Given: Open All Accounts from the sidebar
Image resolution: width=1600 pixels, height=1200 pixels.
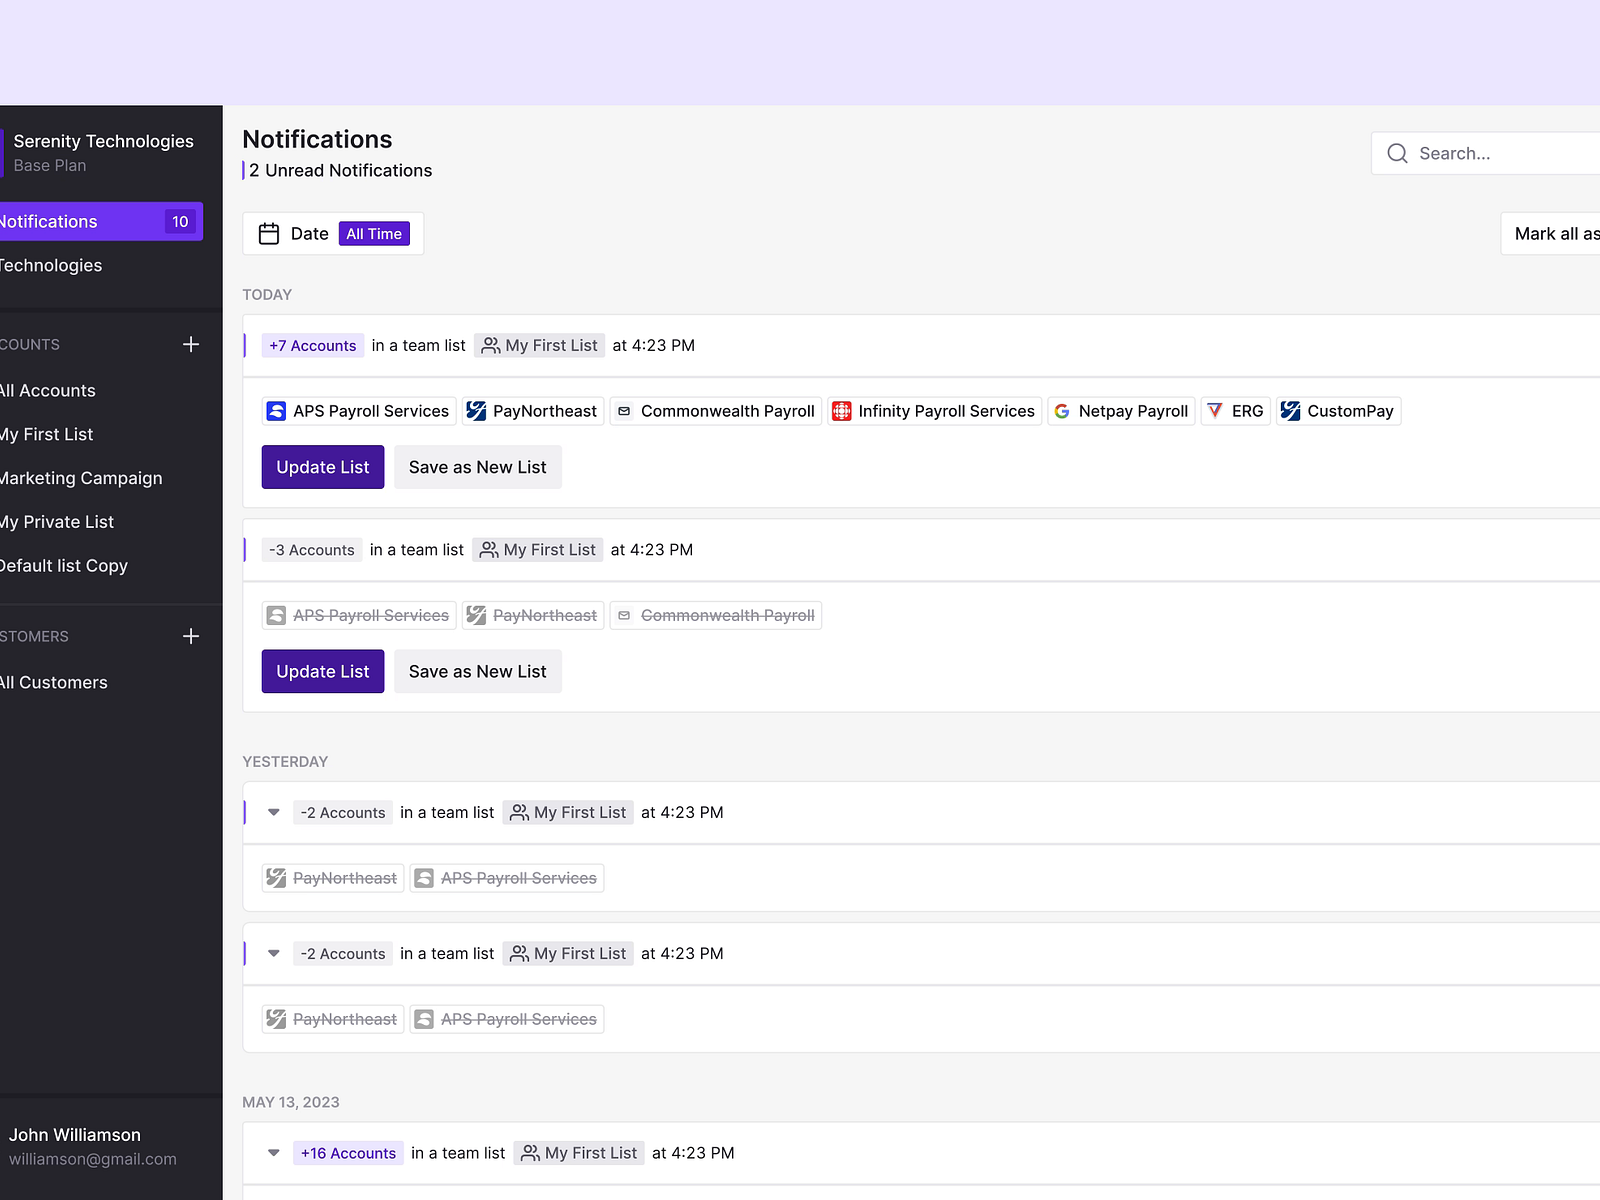Looking at the screenshot, I should tap(47, 390).
